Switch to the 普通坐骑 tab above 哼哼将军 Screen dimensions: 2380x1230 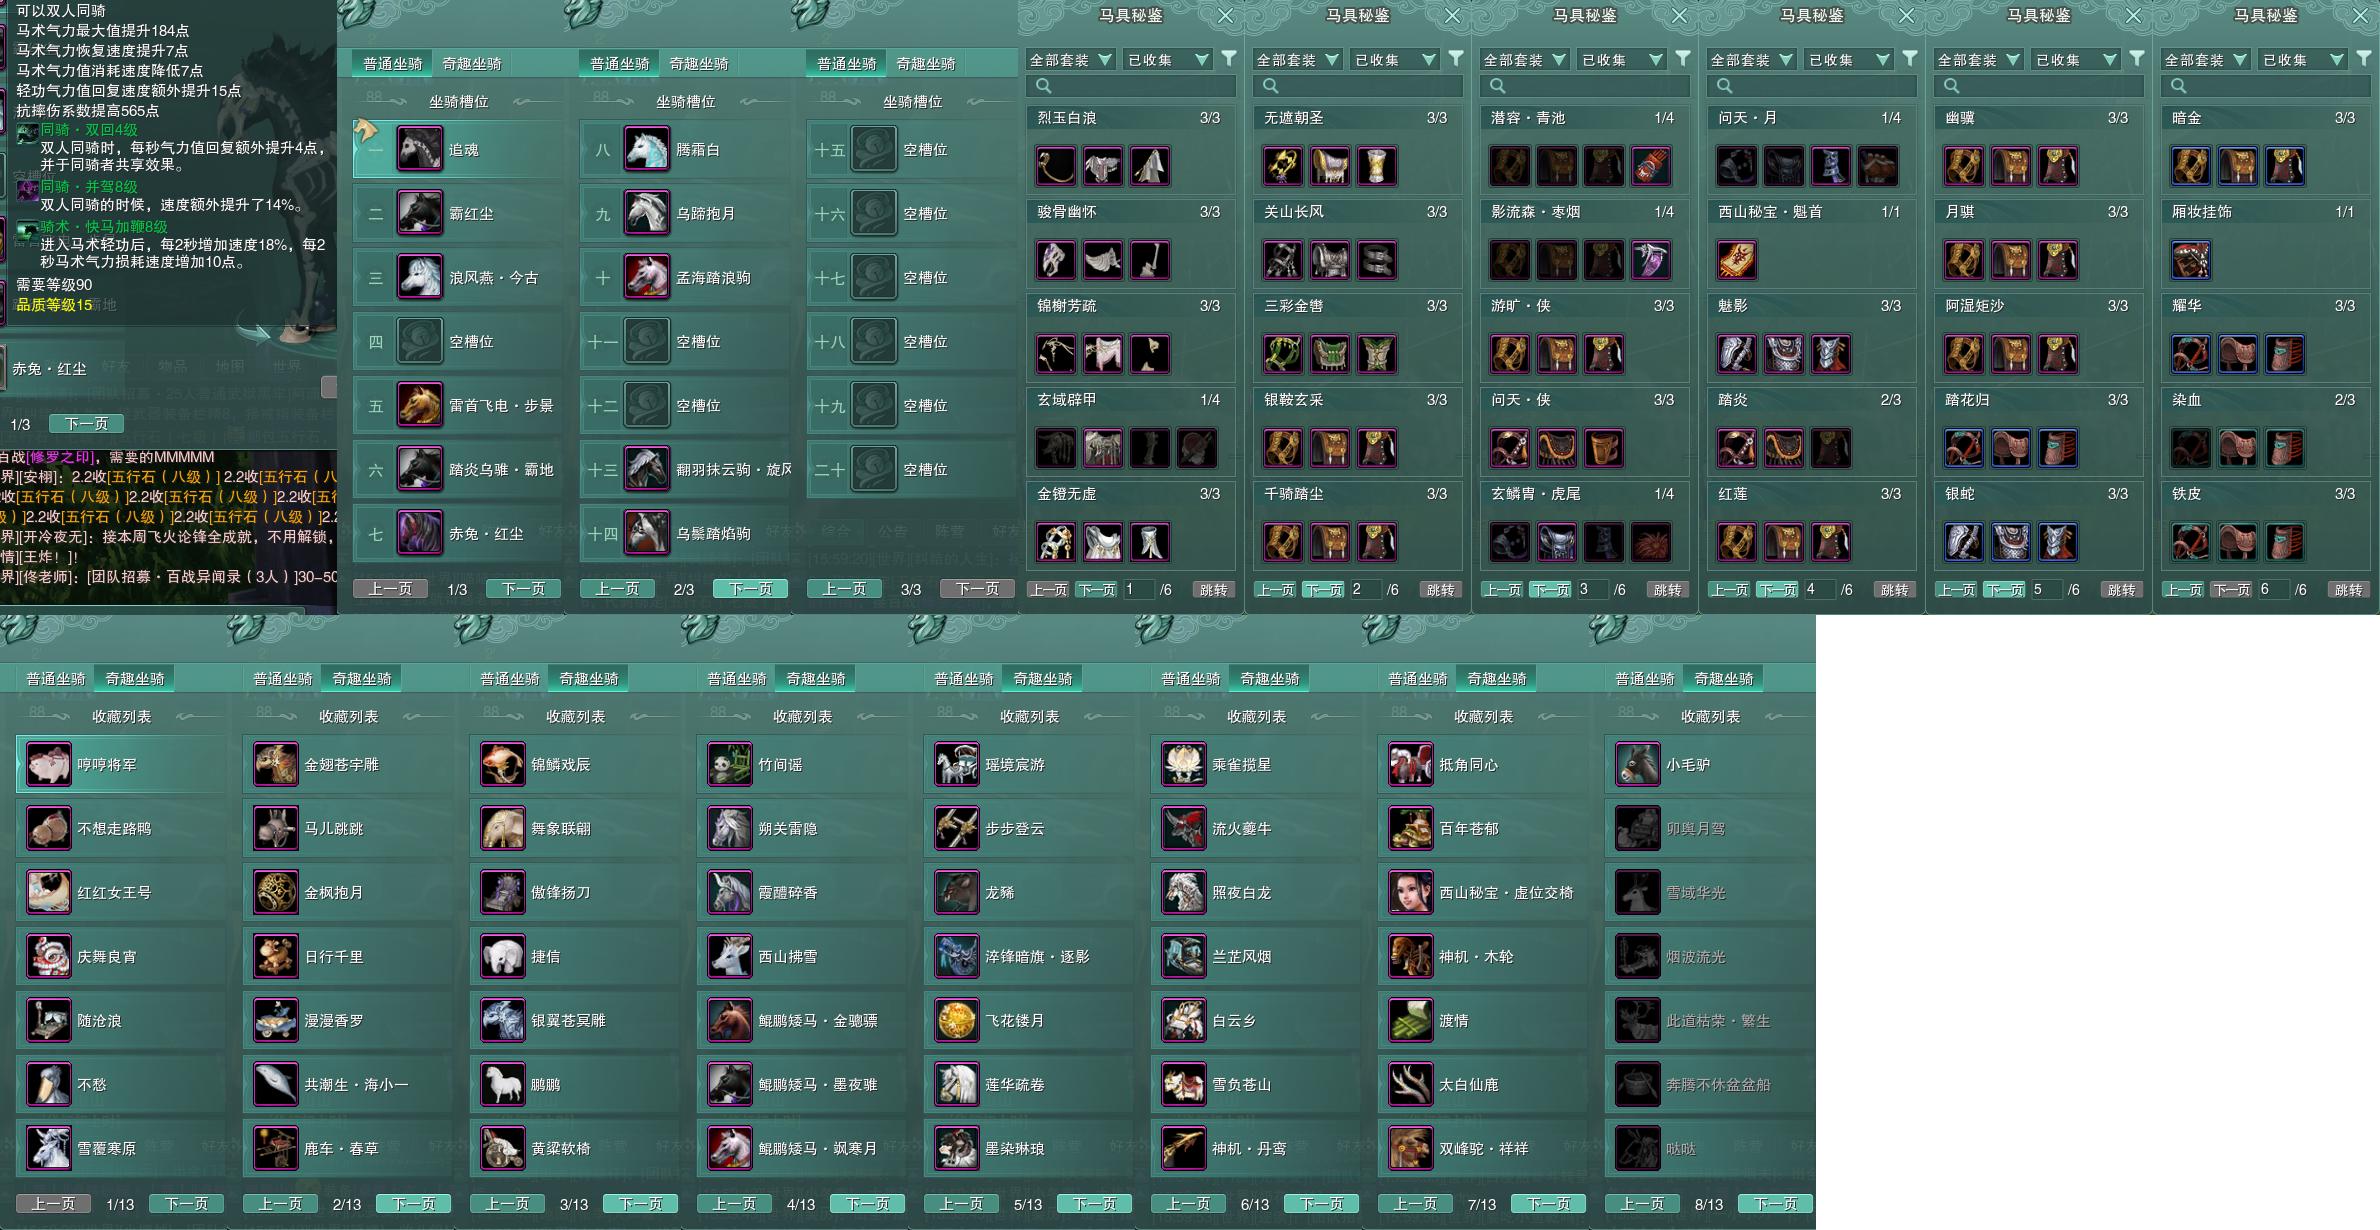pyautogui.click(x=56, y=679)
